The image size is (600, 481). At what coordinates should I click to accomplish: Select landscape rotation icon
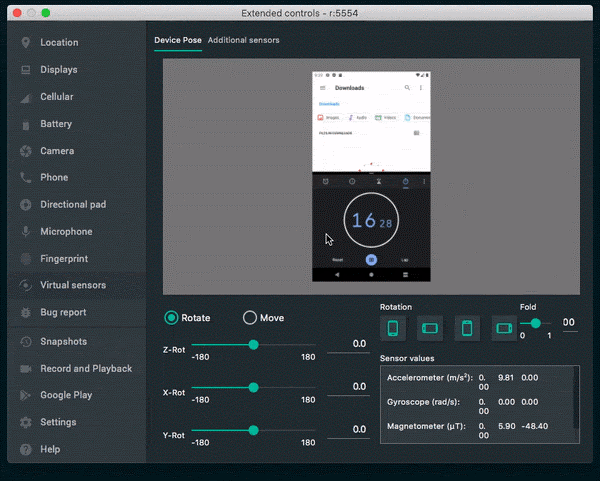click(430, 328)
